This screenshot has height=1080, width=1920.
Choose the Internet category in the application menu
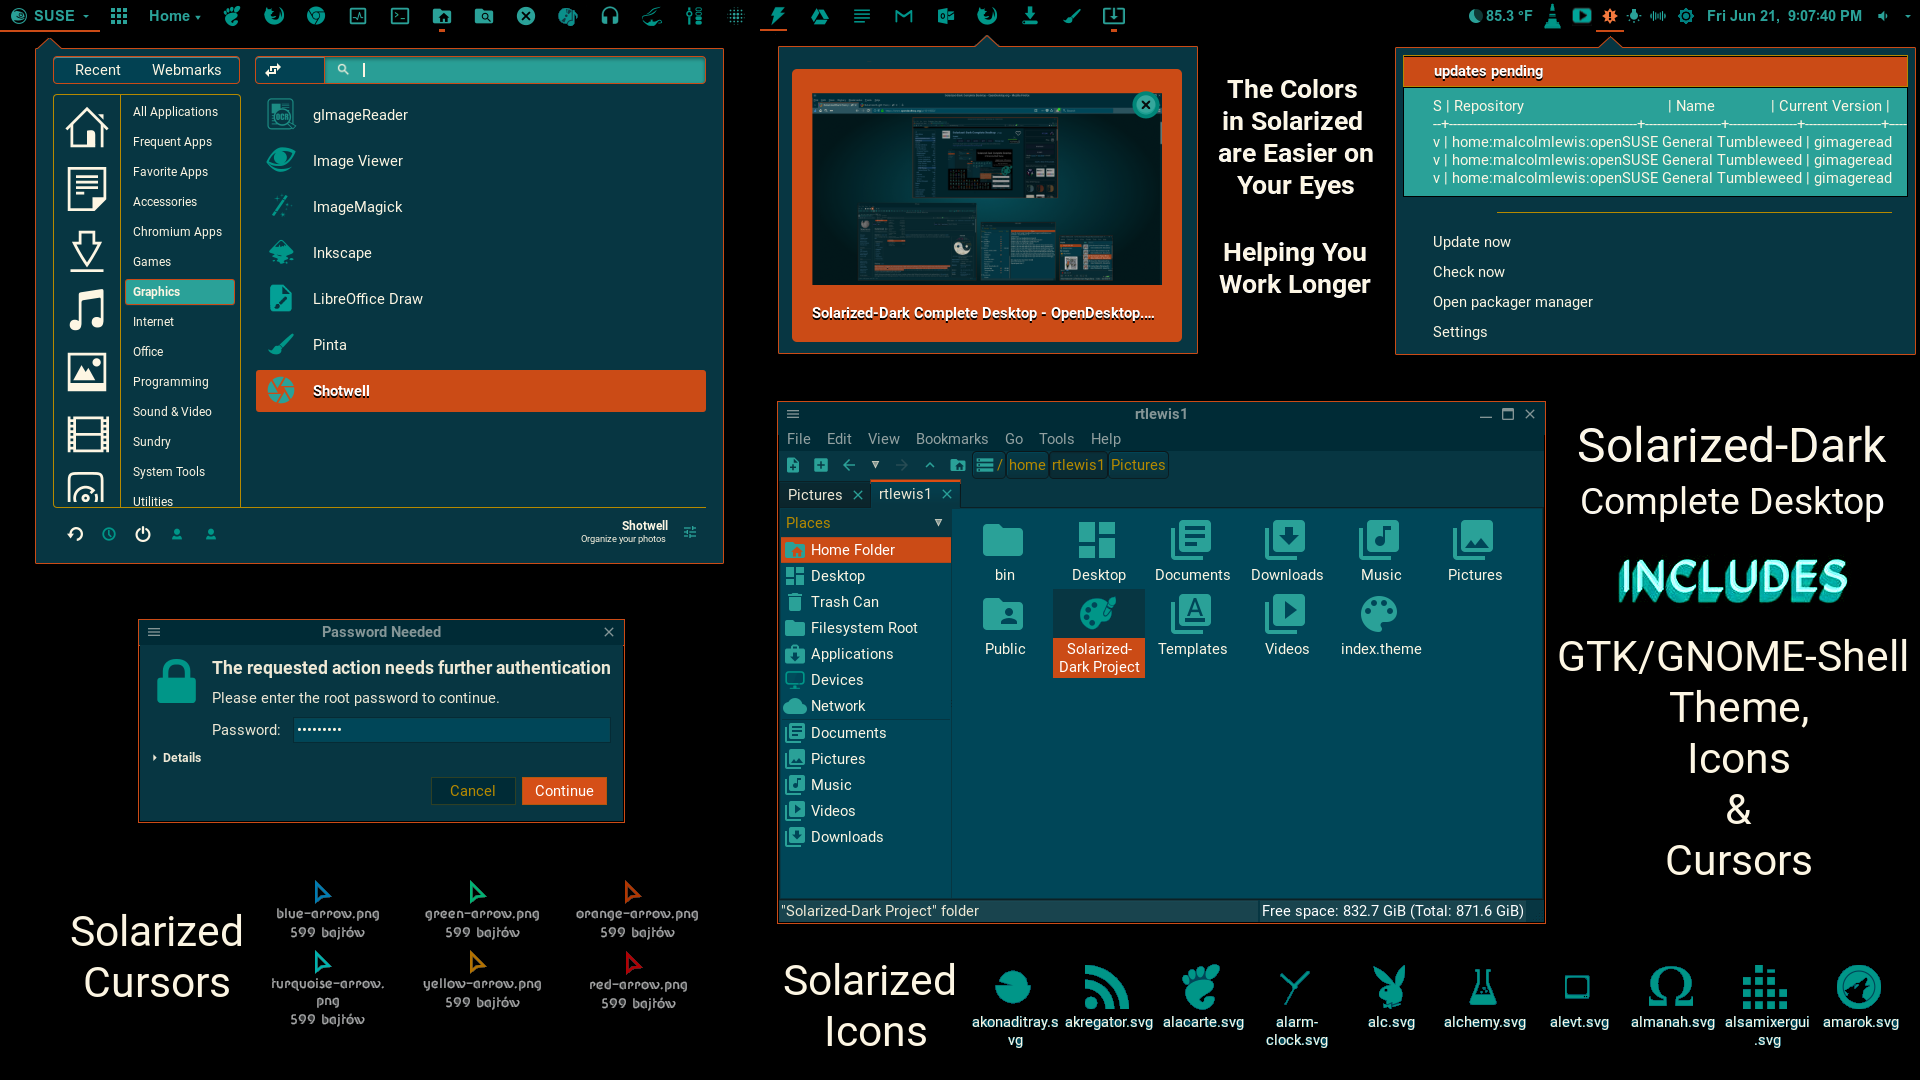click(180, 322)
